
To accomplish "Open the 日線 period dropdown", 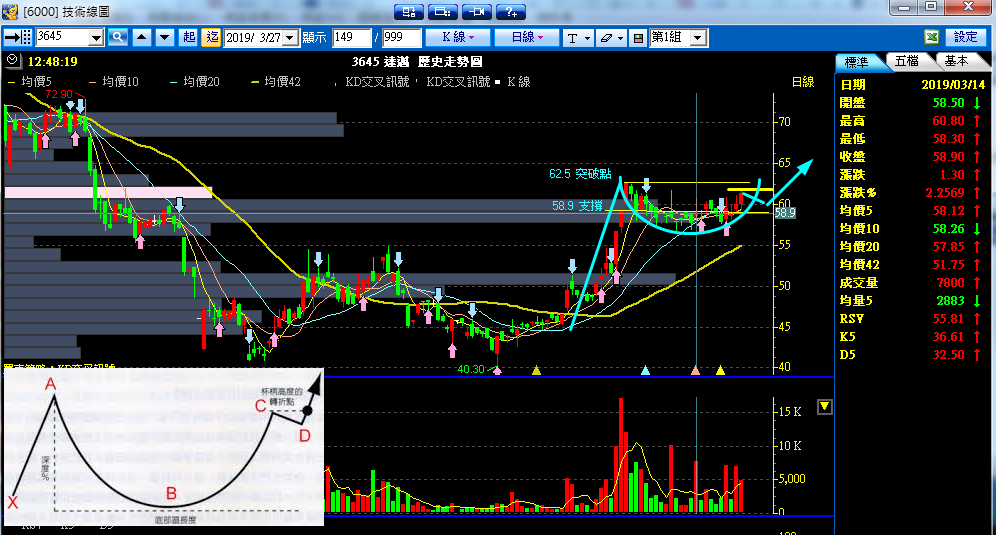I will pyautogui.click(x=527, y=37).
